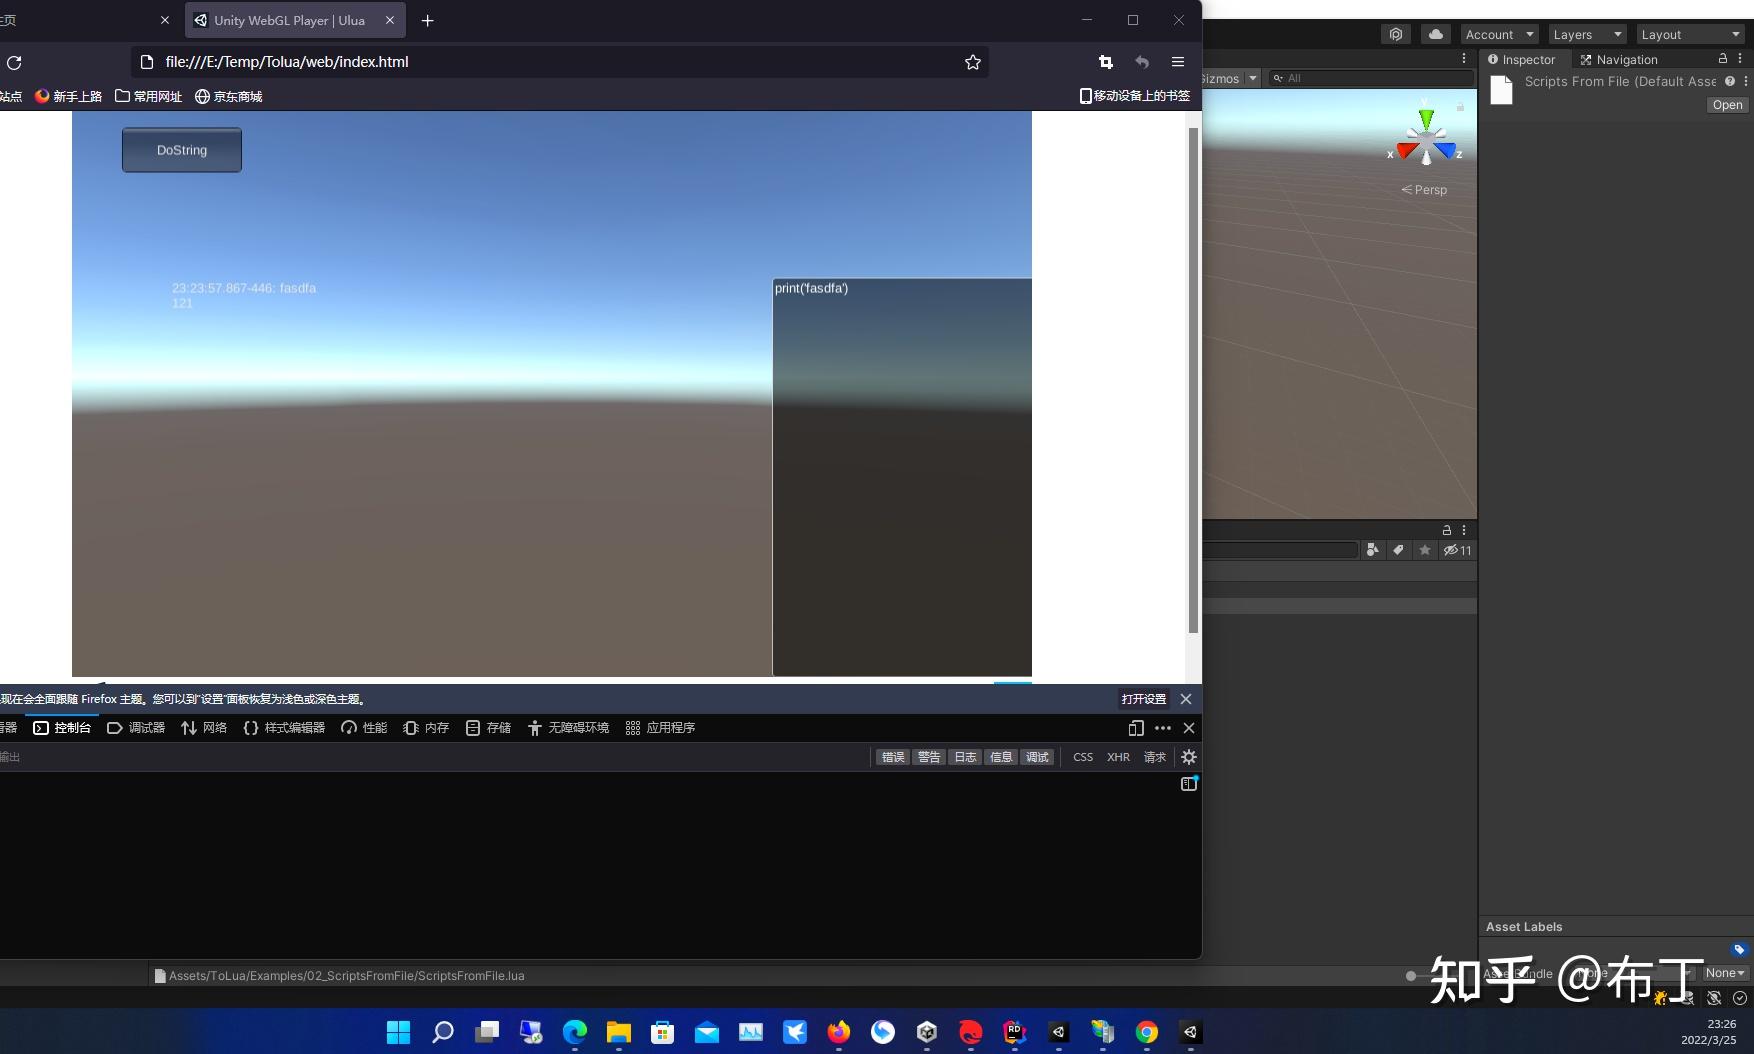
Task: Open the browser devtools settings gear
Action: (1188, 757)
